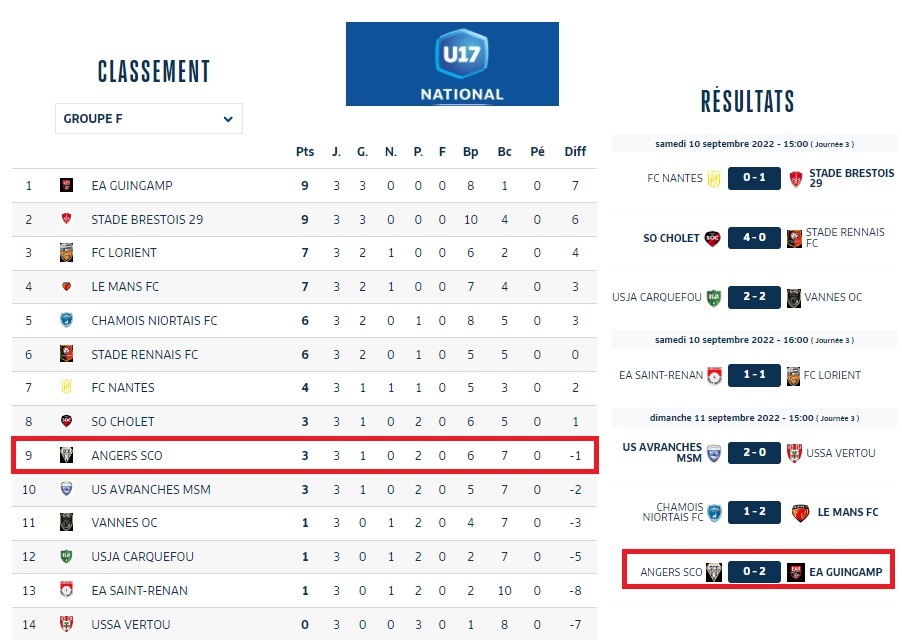The height and width of the screenshot is (640, 902).
Task: Click the Stade Brestois 29 crest in the standings
Action: [x=66, y=219]
